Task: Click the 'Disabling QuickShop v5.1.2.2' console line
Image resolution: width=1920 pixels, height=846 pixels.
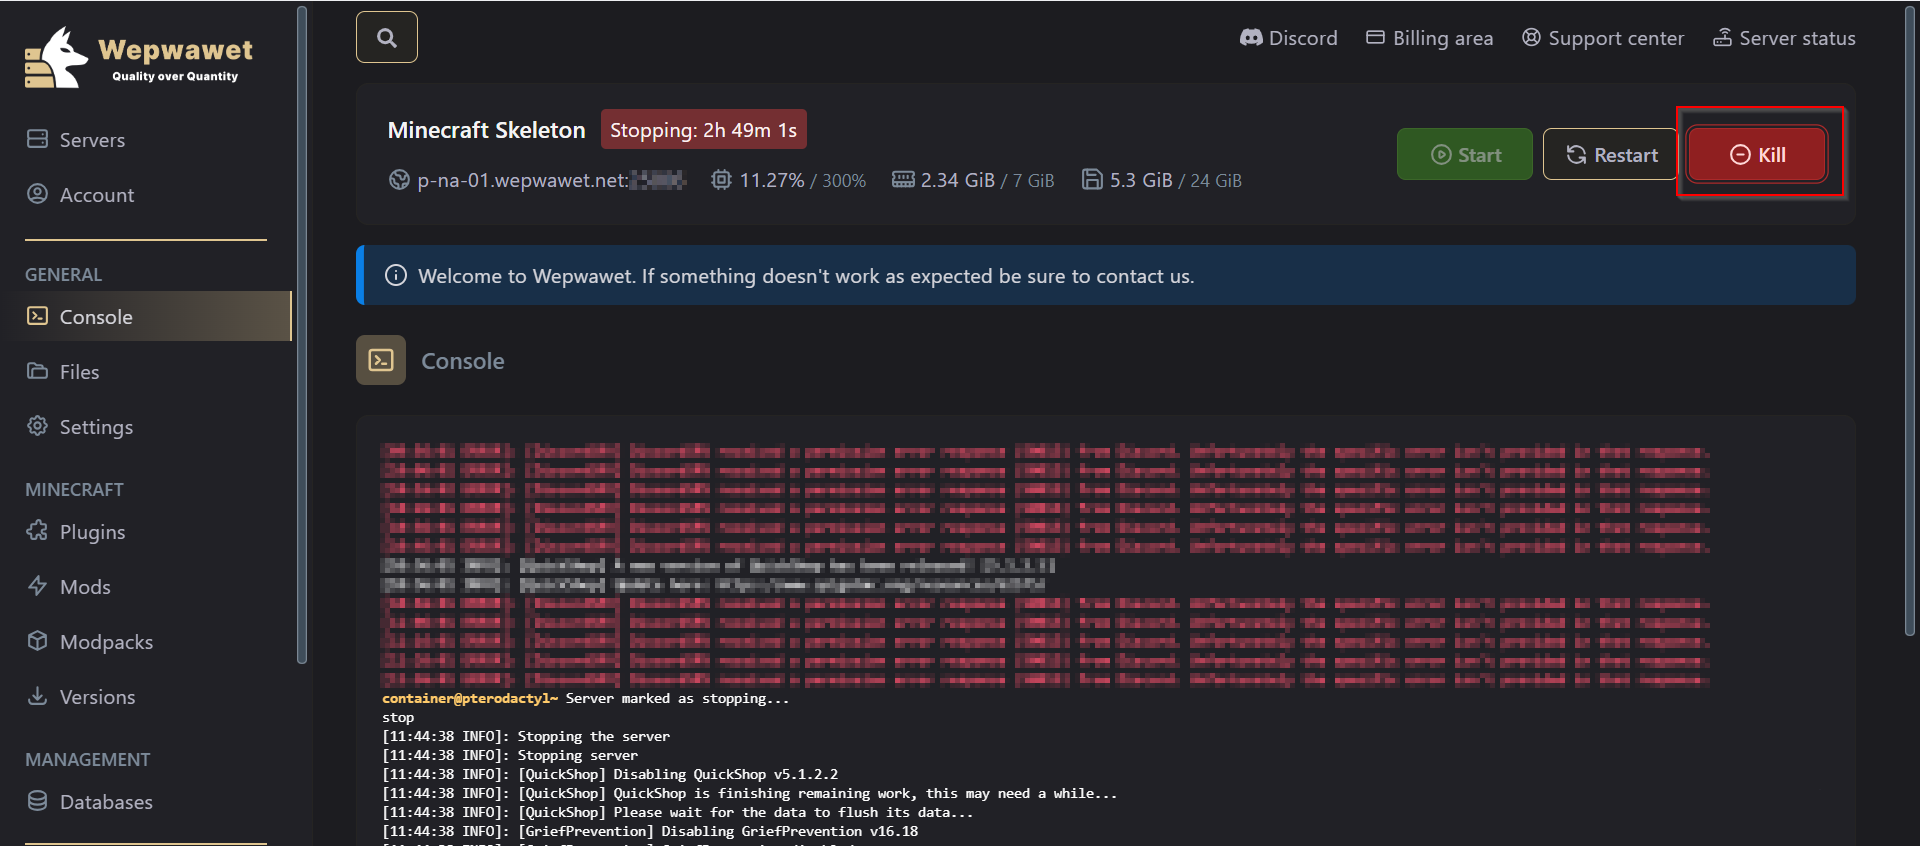Action: 610,775
